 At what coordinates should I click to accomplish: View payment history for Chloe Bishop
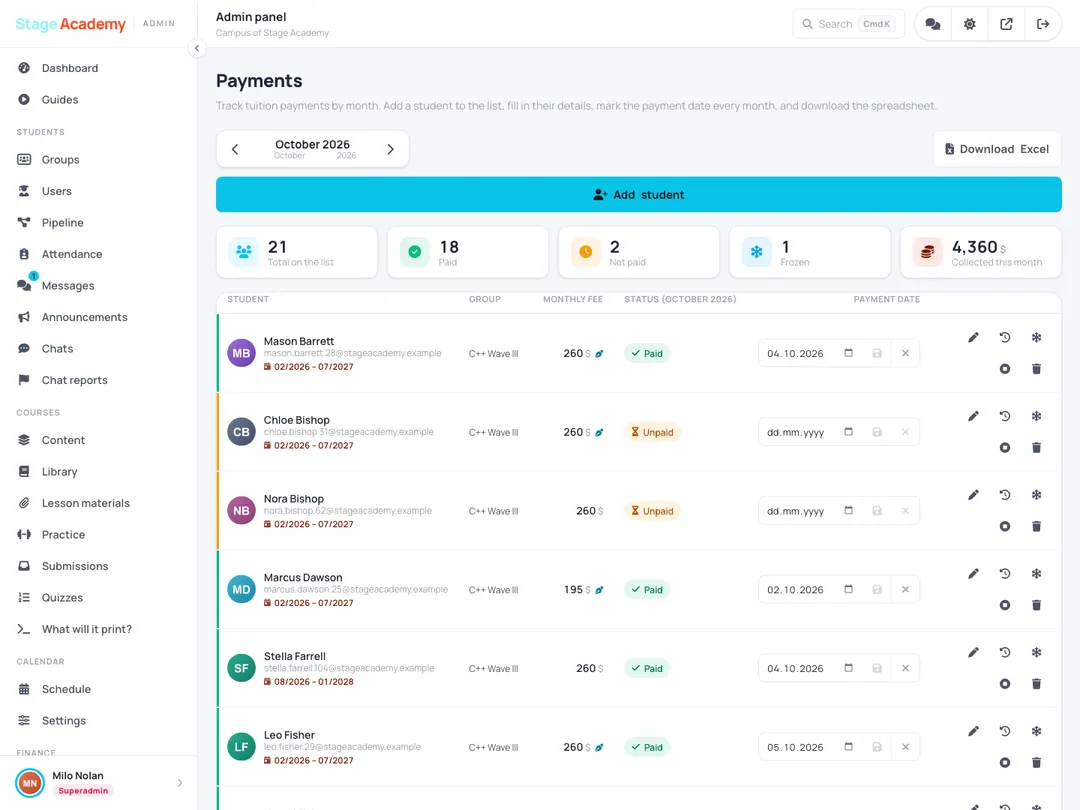click(1005, 416)
